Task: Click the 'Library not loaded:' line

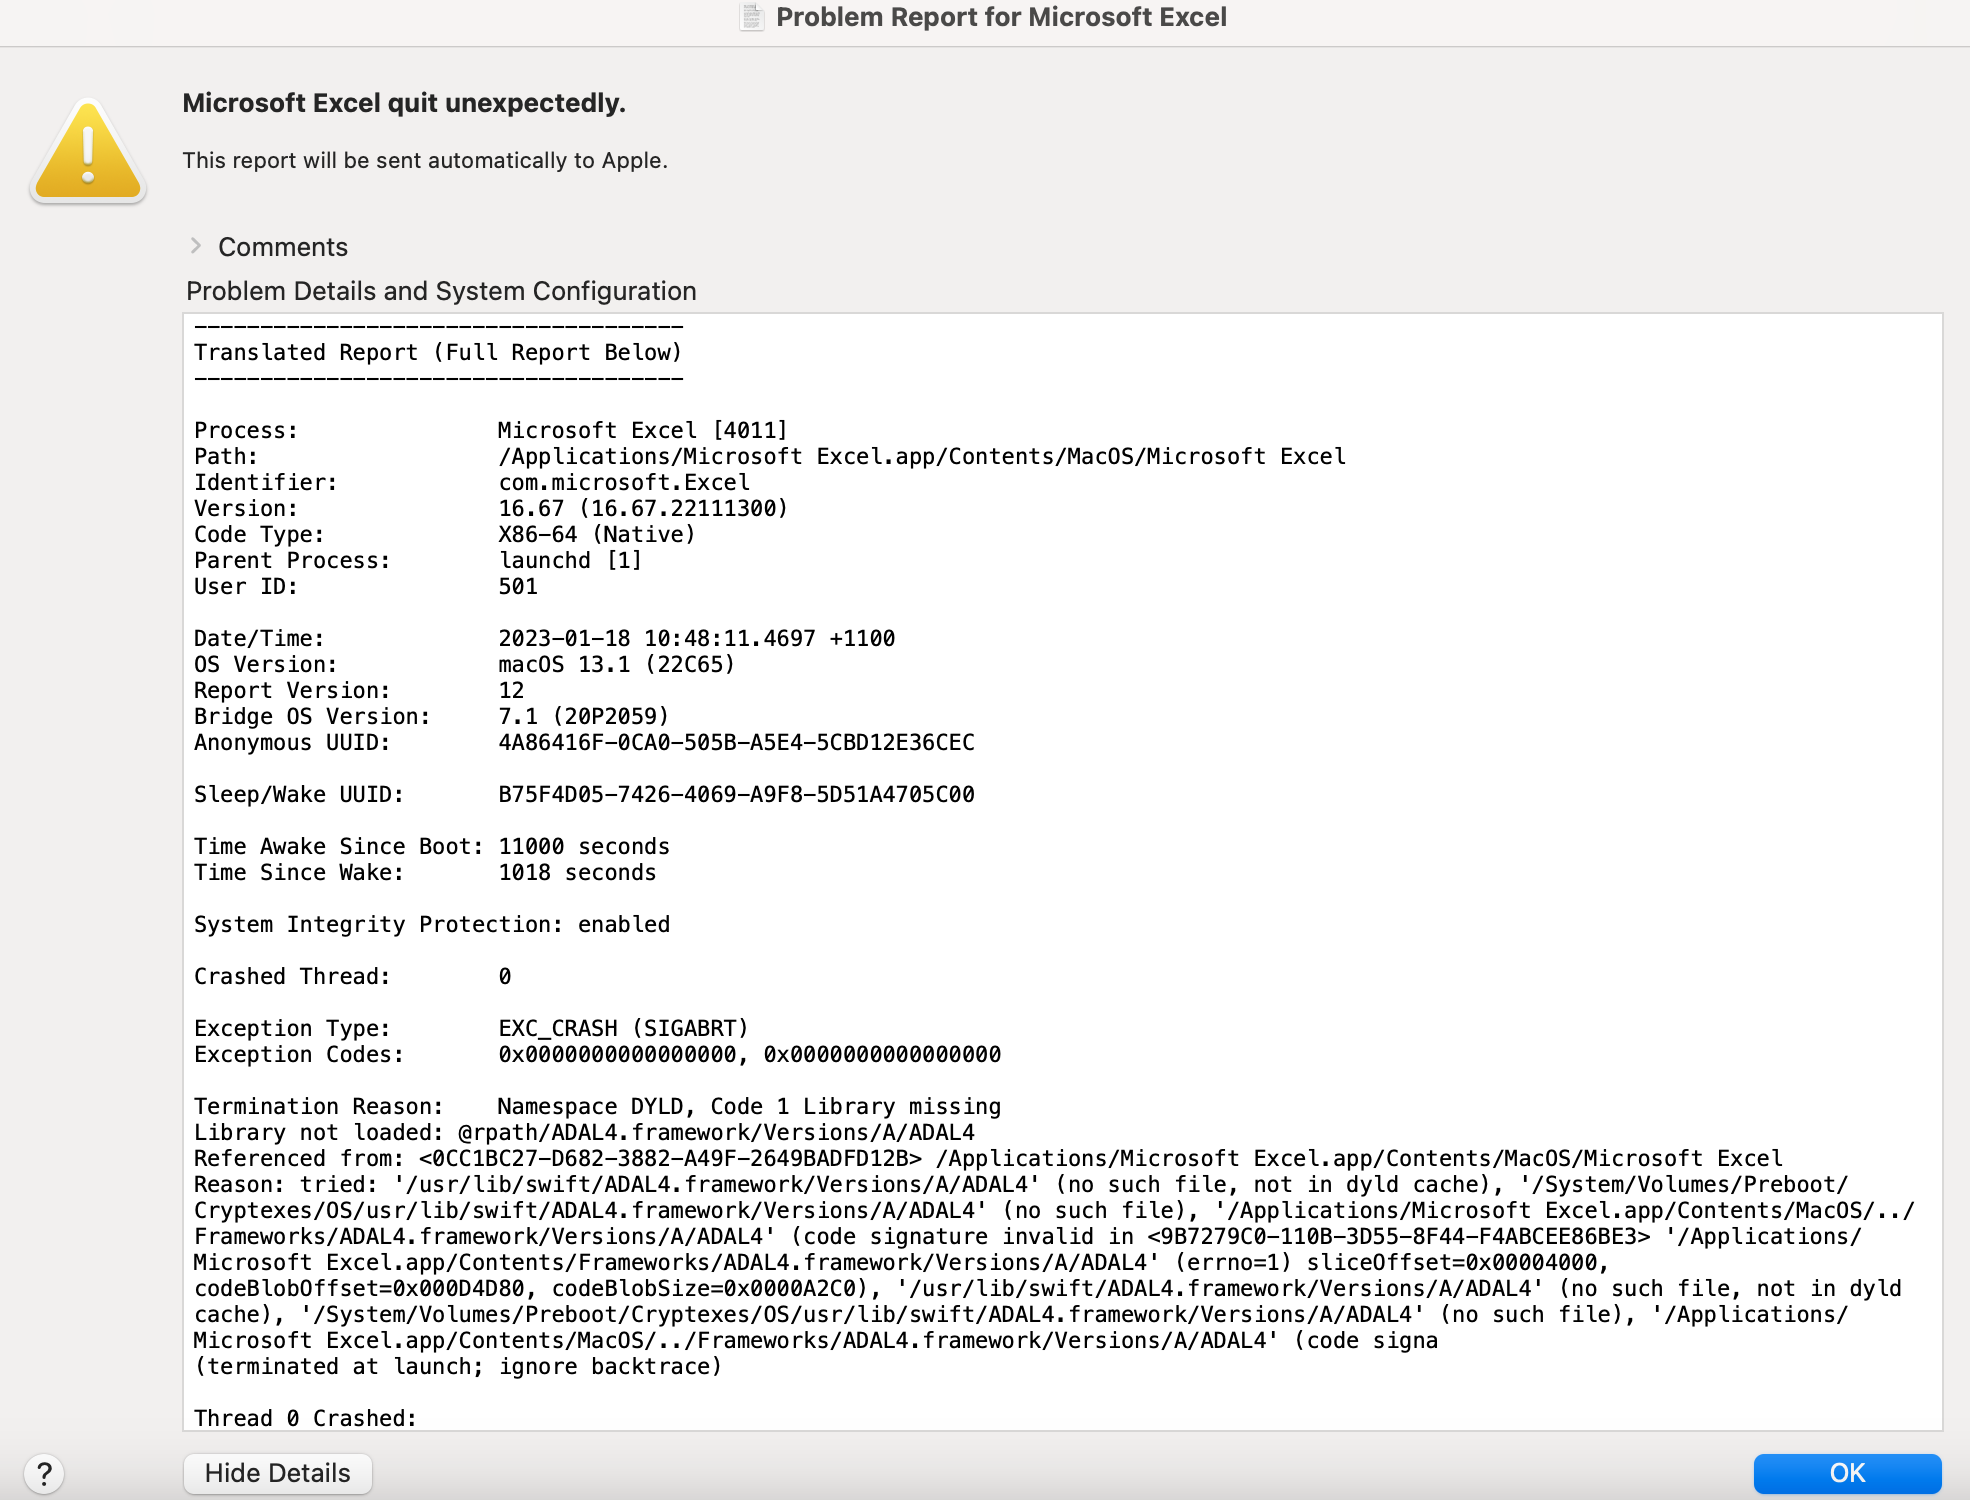Action: (584, 1132)
